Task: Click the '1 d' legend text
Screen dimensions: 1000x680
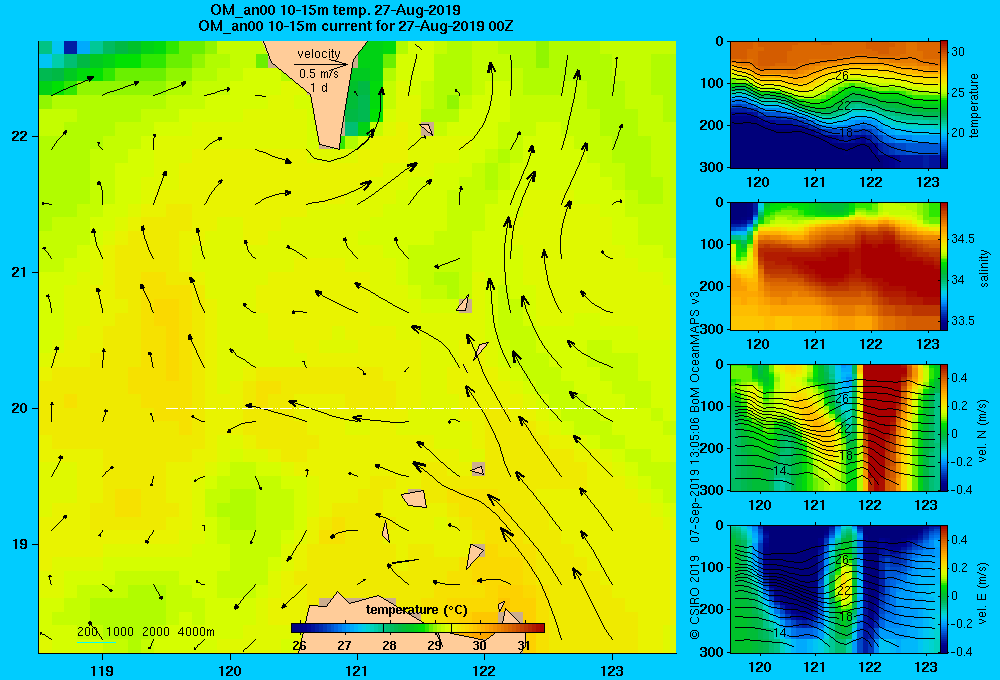Action: point(319,88)
